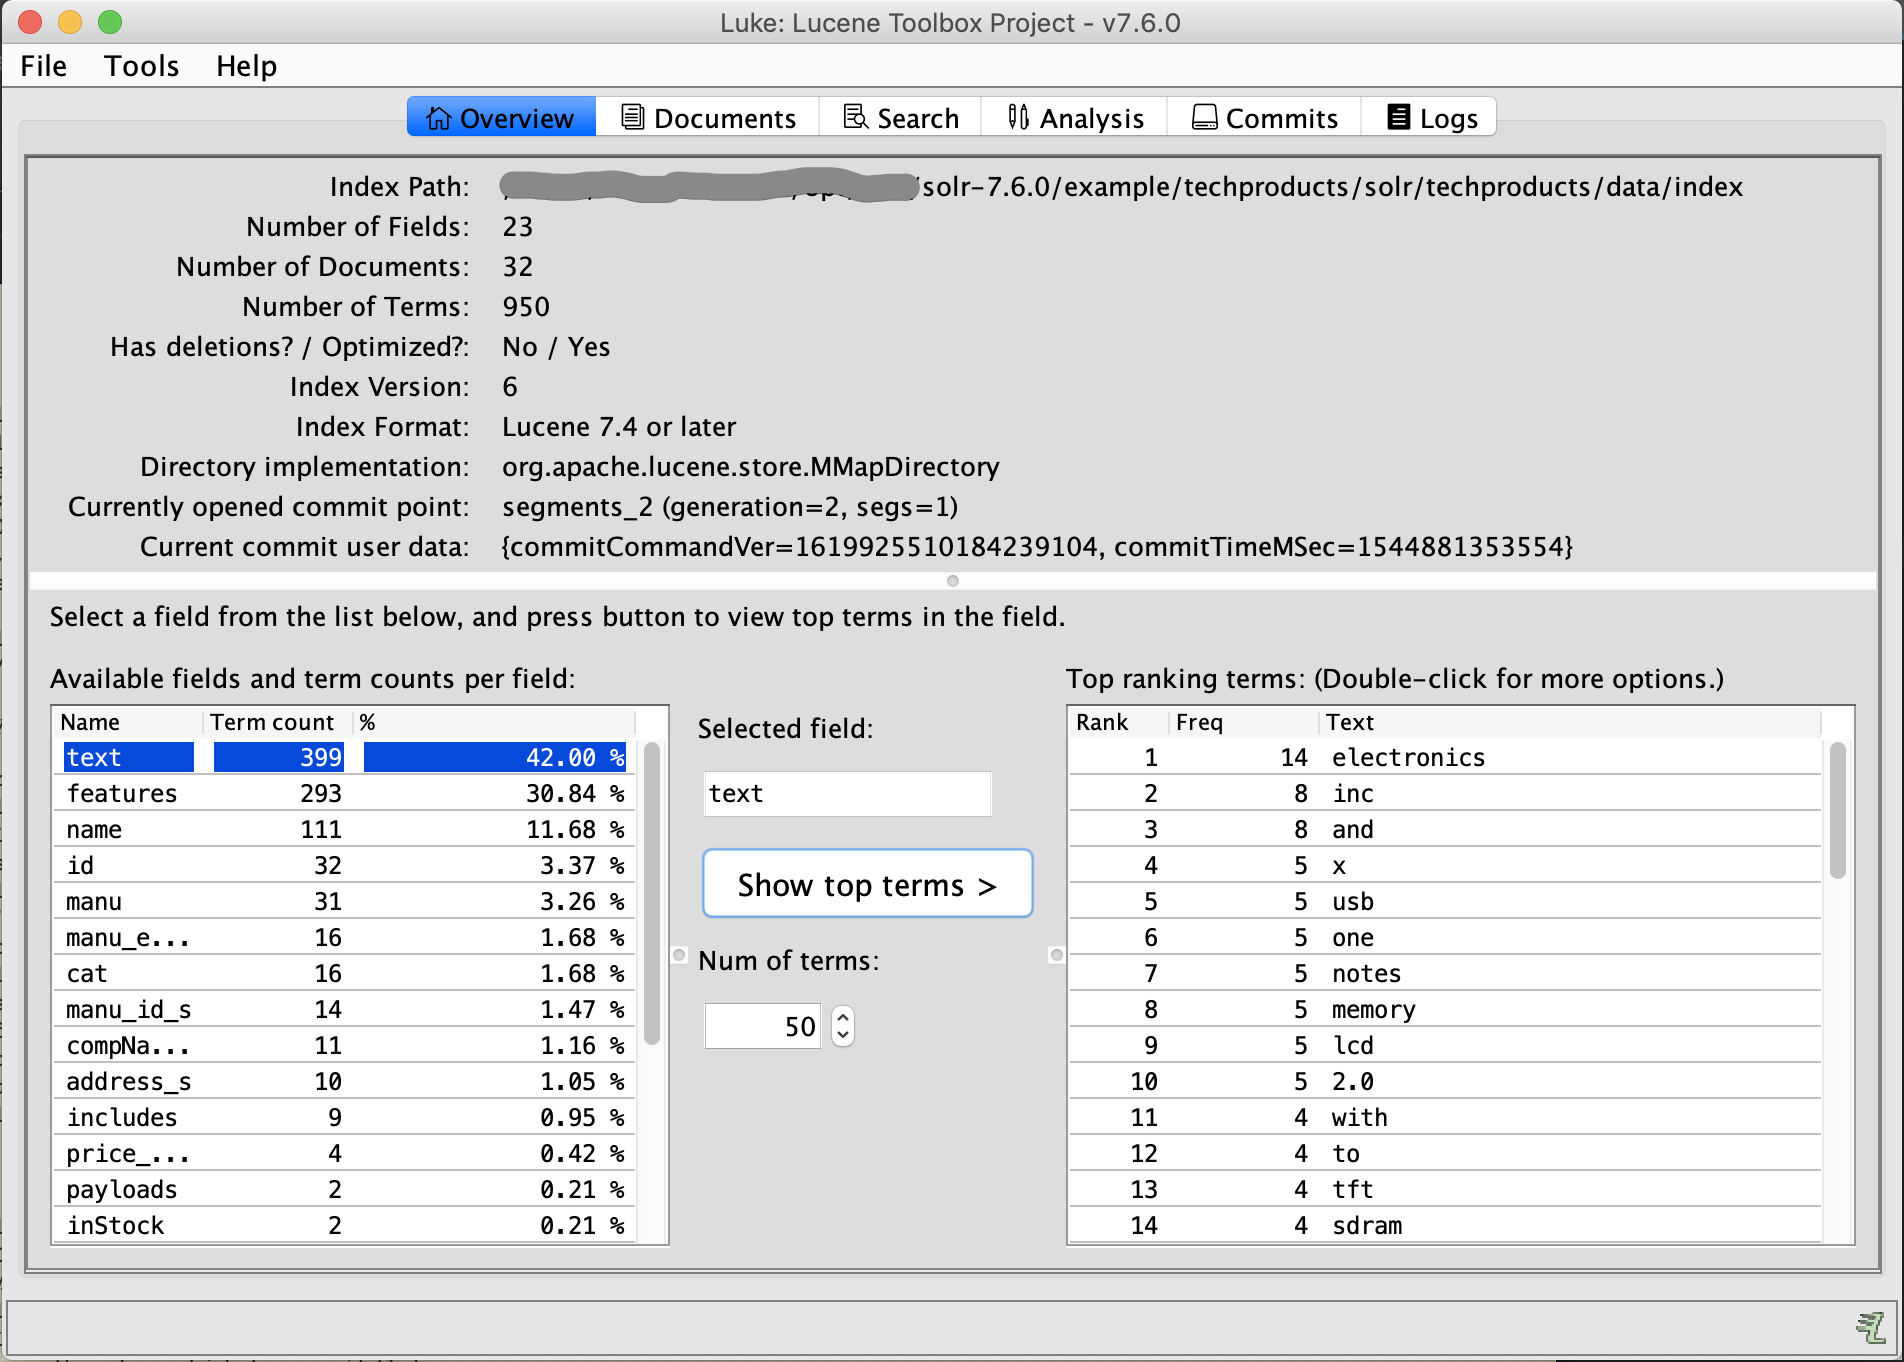This screenshot has height=1362, width=1904.
Task: Select the 'features' field row
Action: point(346,793)
